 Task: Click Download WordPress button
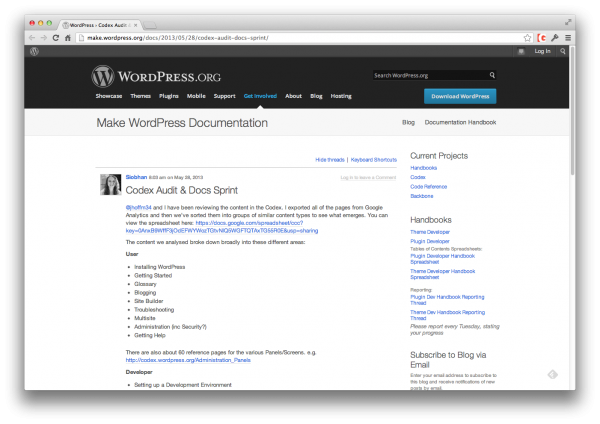click(460, 96)
